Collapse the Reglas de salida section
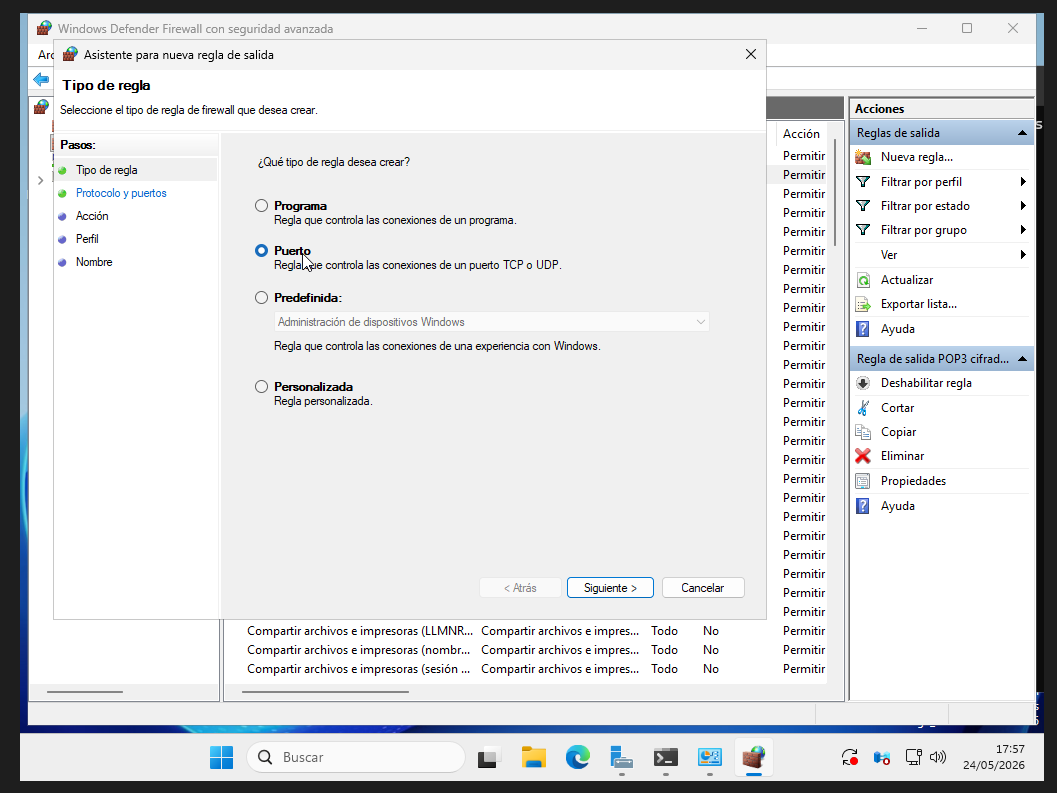 1022,133
